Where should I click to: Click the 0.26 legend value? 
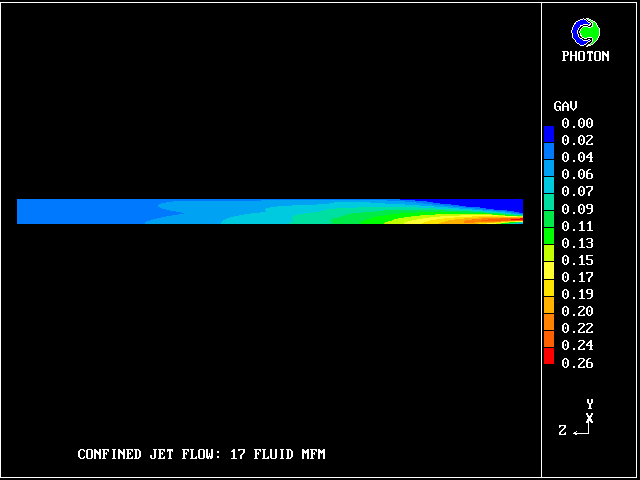pyautogui.click(x=577, y=363)
